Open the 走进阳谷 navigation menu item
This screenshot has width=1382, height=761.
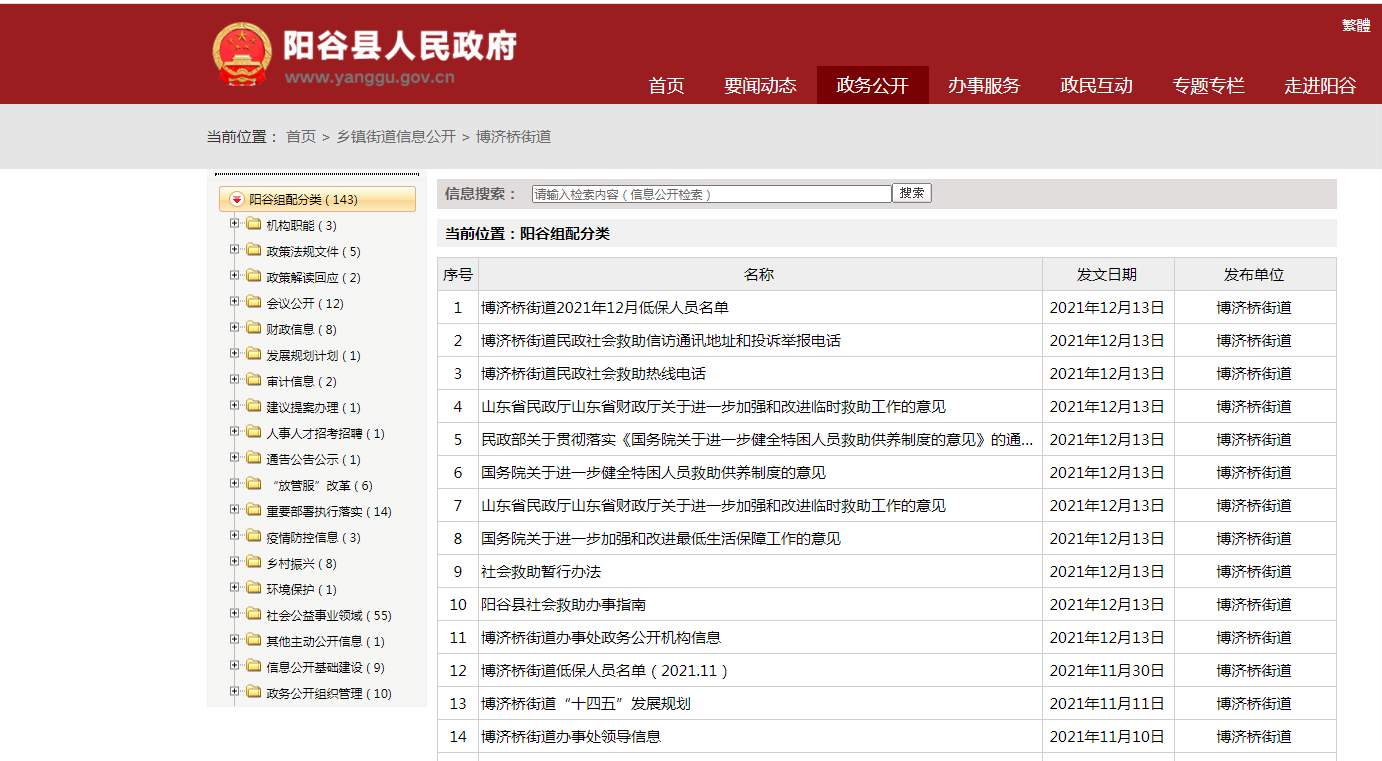point(1320,85)
